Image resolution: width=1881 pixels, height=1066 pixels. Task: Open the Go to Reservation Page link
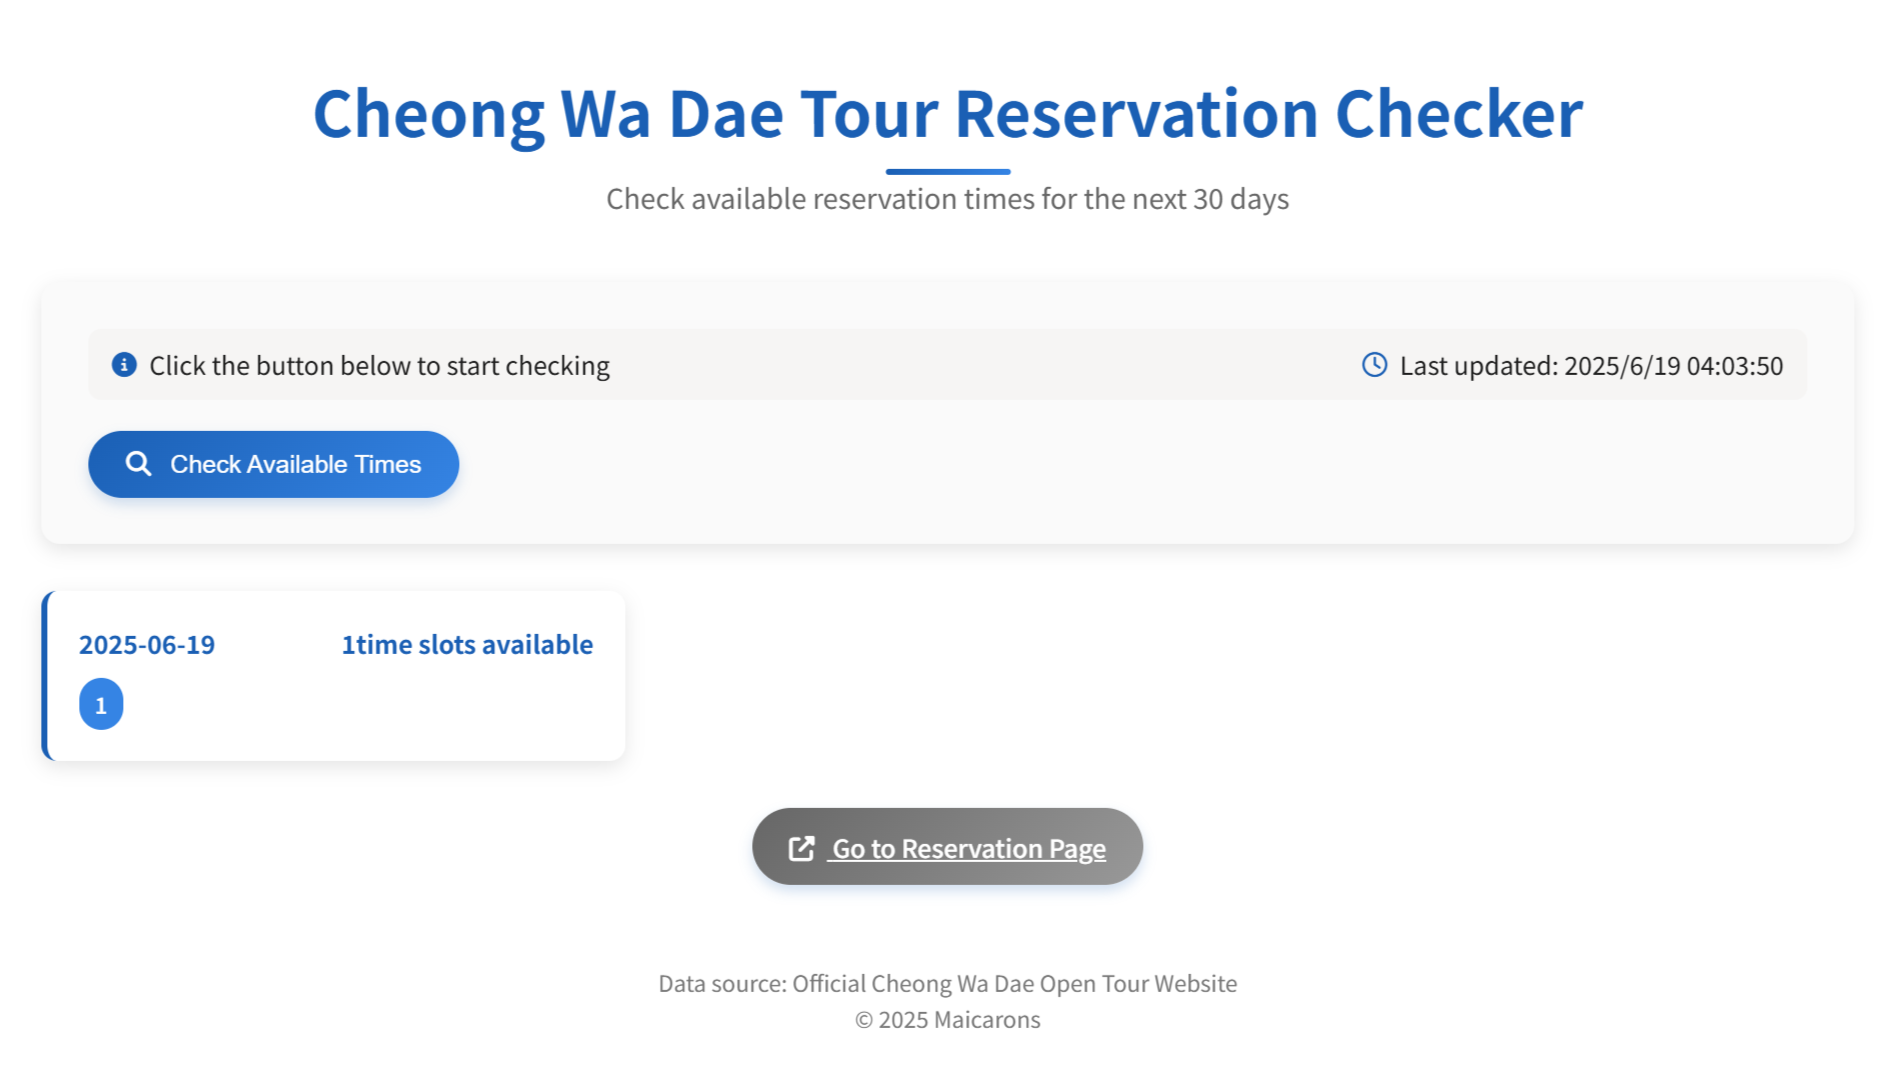click(x=947, y=847)
